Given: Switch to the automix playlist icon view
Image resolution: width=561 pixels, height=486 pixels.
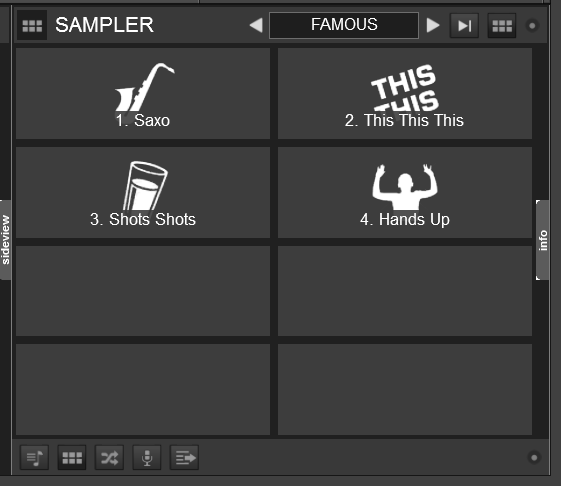Looking at the screenshot, I should pos(34,457).
